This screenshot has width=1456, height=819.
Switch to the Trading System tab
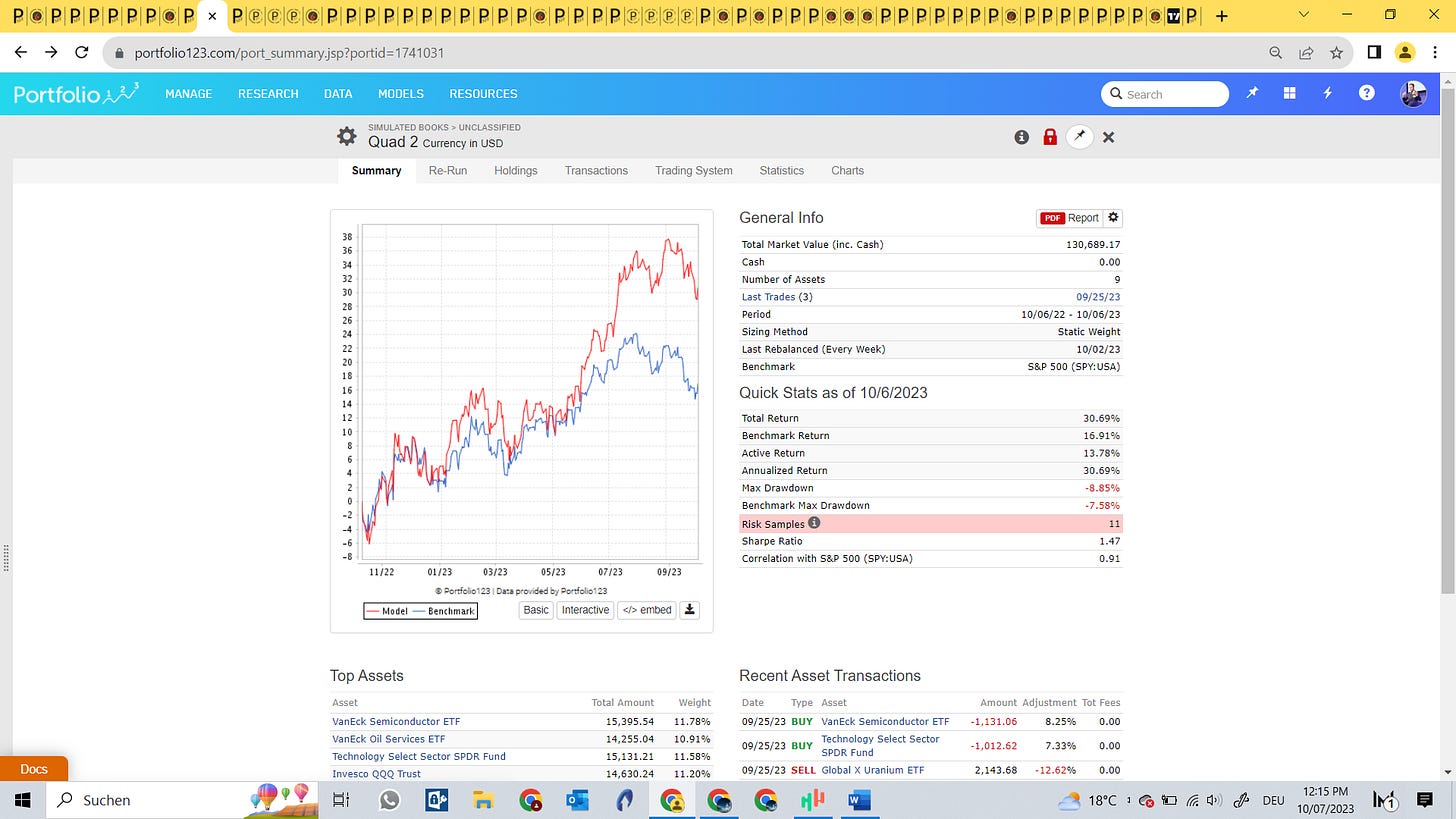click(694, 171)
